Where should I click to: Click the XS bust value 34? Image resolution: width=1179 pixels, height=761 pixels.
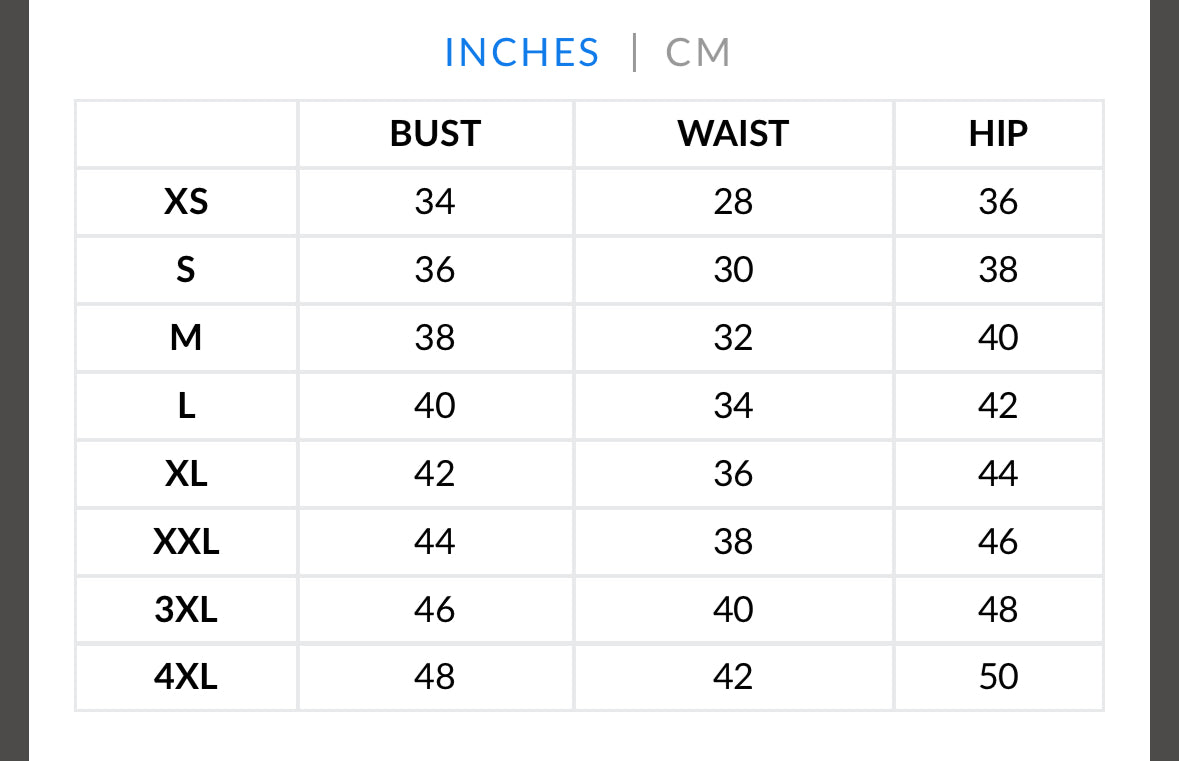(435, 202)
